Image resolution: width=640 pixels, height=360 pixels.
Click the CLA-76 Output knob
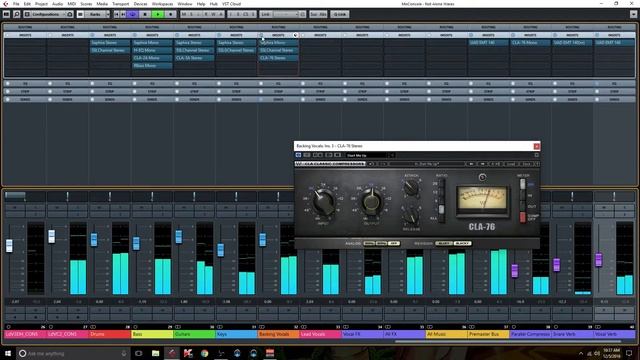[371, 201]
